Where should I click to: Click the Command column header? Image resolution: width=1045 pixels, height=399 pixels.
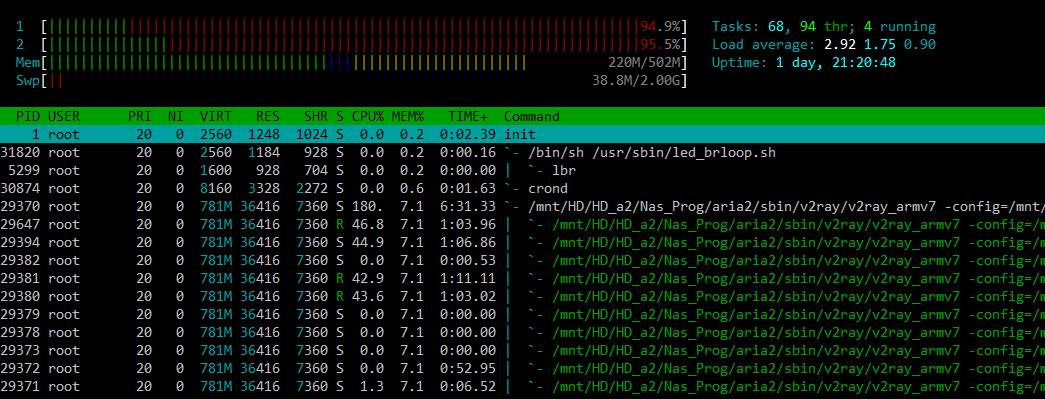click(x=532, y=117)
